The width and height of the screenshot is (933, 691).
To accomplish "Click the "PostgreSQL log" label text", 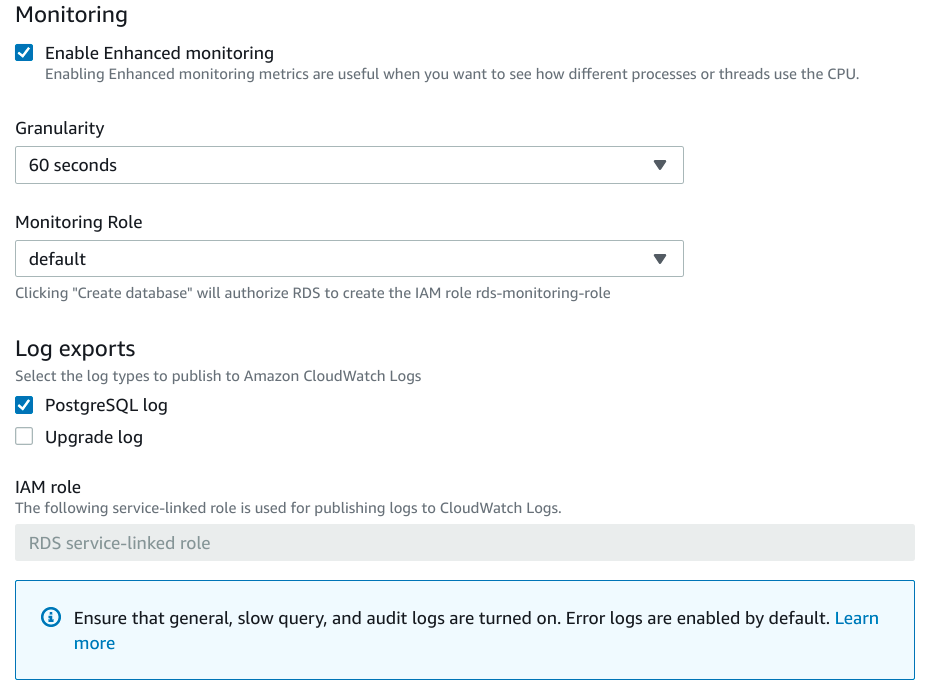I will click(106, 406).
